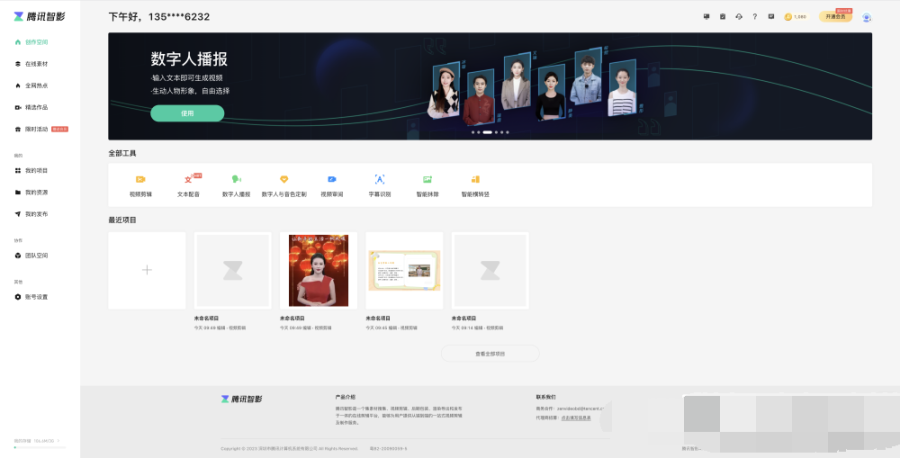The image size is (900, 458).
Task: Click the clipboard task icon in the top bar
Action: [x=723, y=17]
